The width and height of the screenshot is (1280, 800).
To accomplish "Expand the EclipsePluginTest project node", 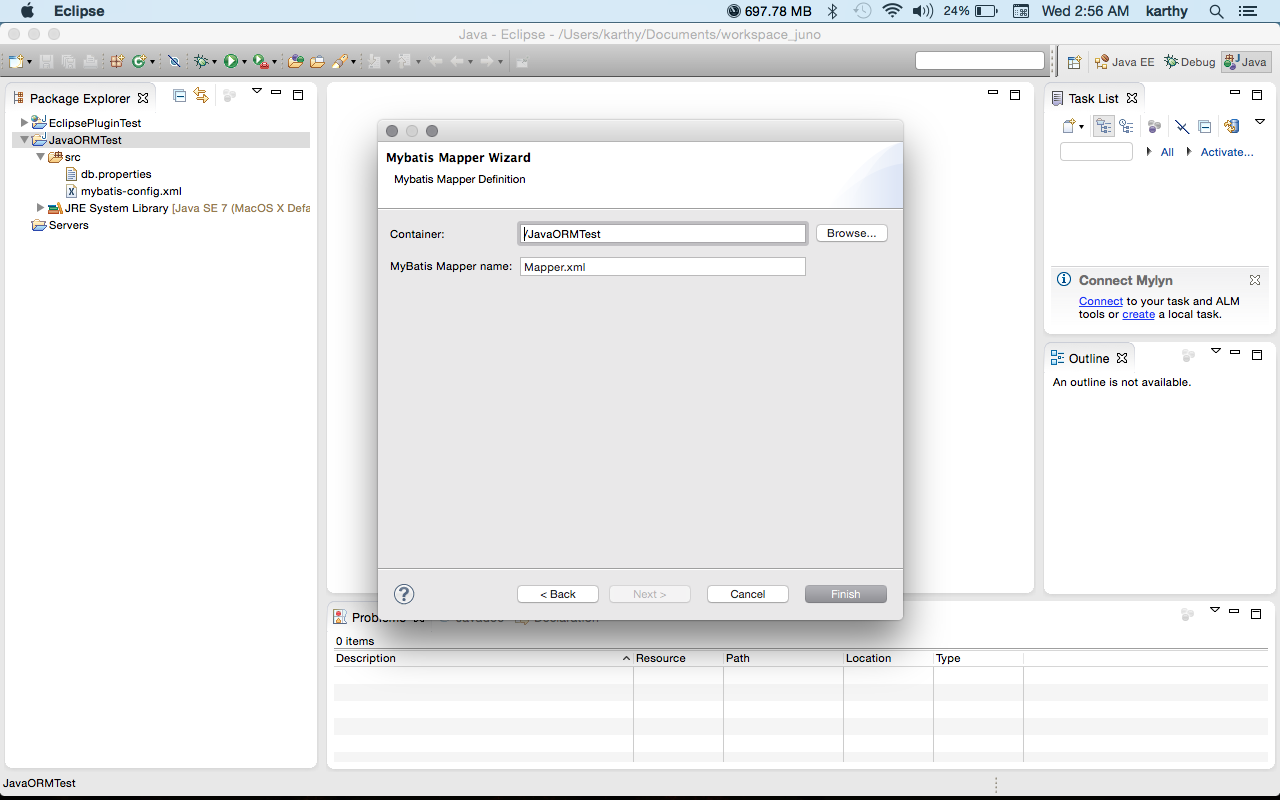I will (x=24, y=123).
